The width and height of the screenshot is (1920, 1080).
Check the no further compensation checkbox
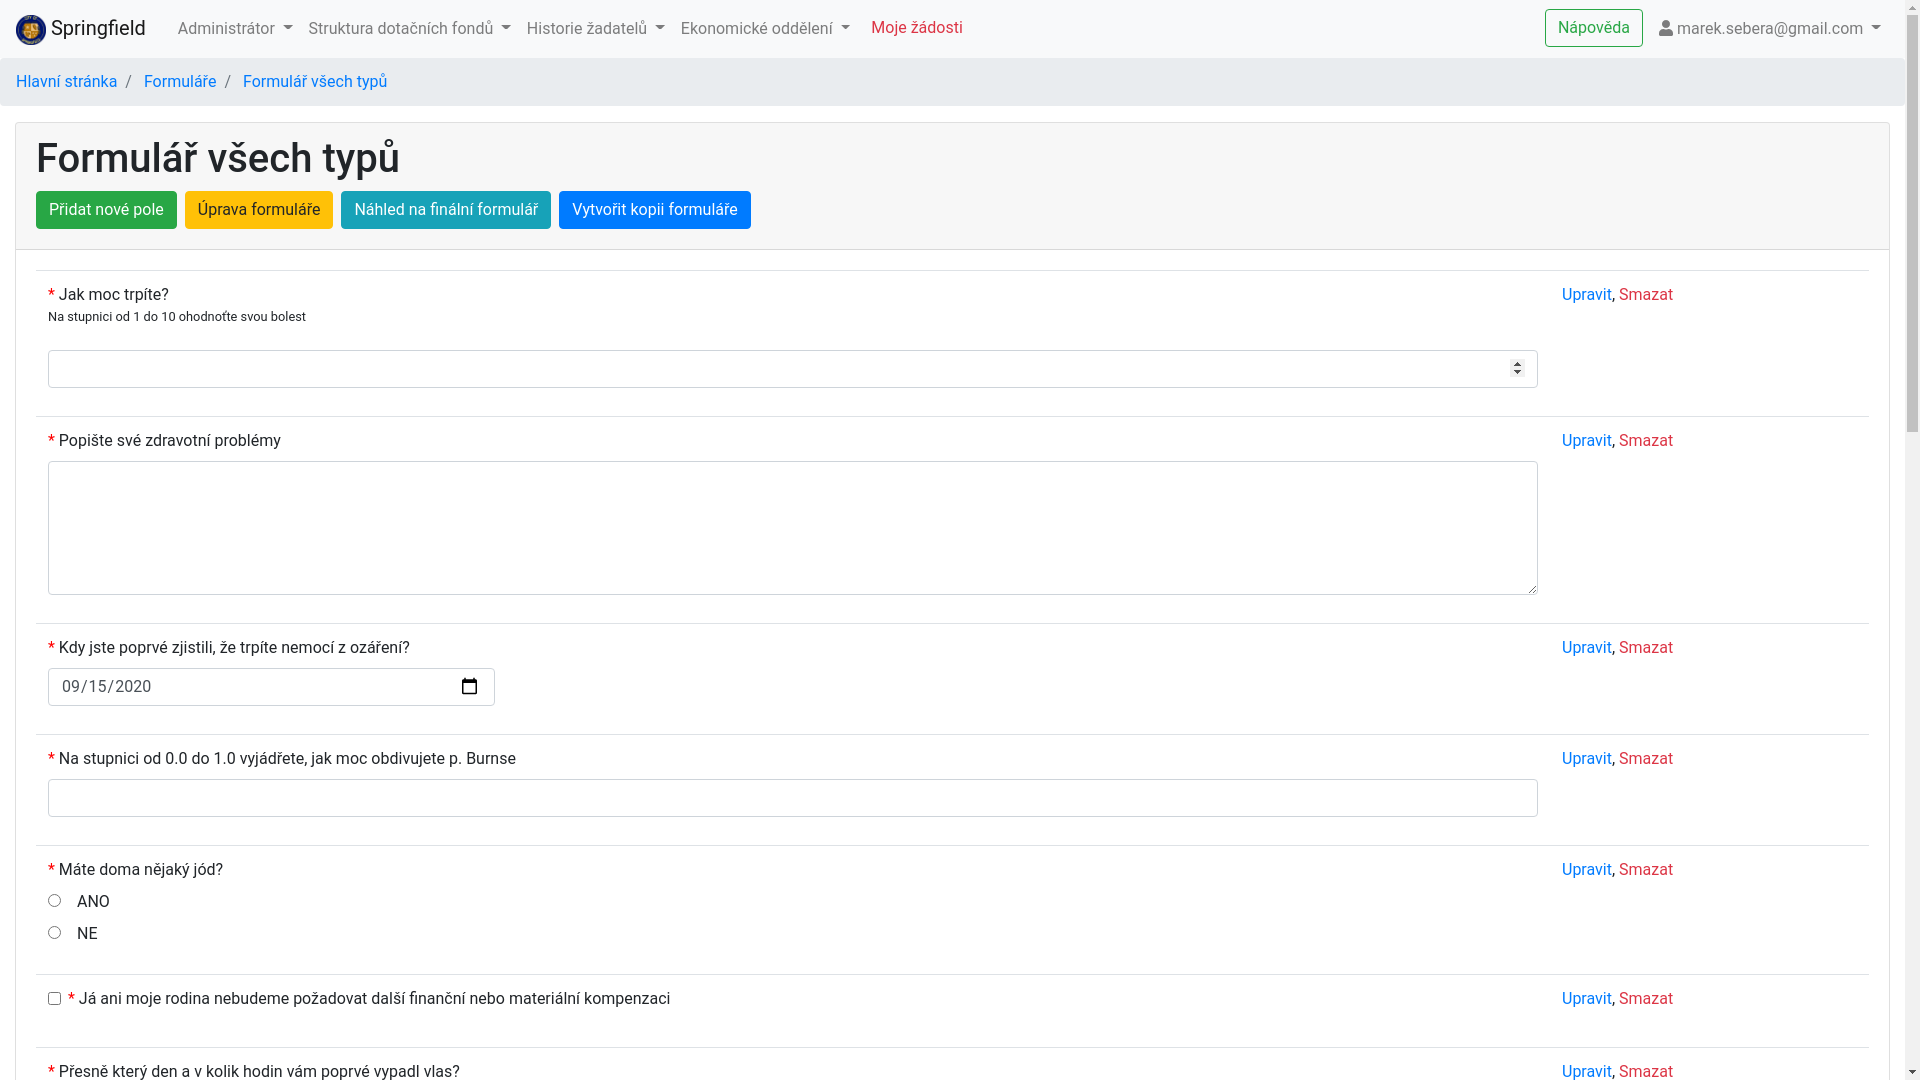[55, 999]
